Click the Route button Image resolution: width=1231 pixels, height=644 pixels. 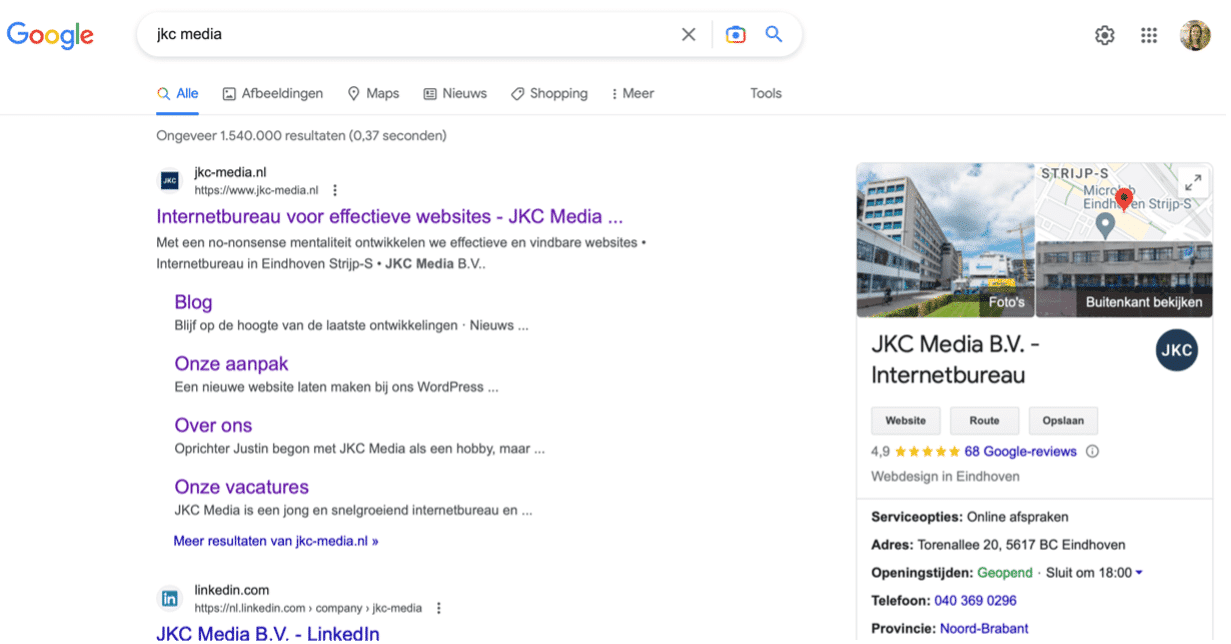984,421
